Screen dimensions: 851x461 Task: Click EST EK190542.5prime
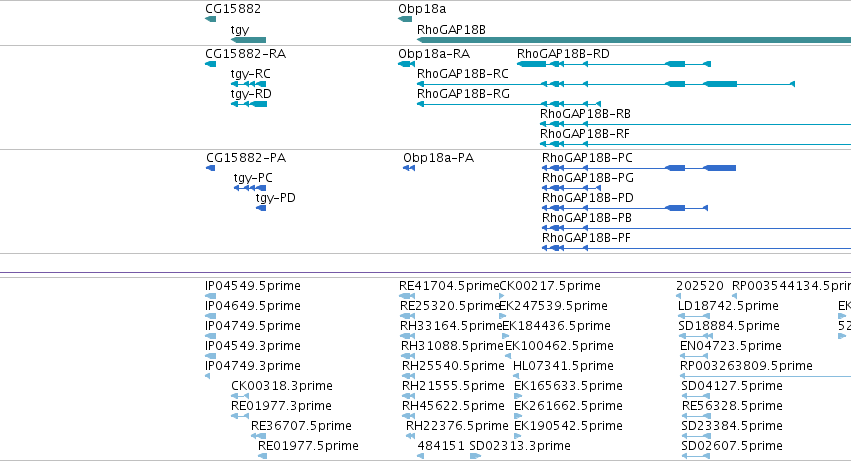pyautogui.click(x=568, y=427)
